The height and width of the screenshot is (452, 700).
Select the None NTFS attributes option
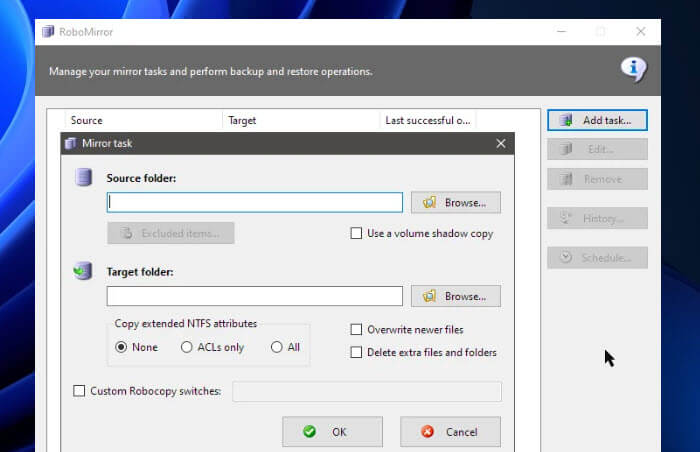(122, 347)
